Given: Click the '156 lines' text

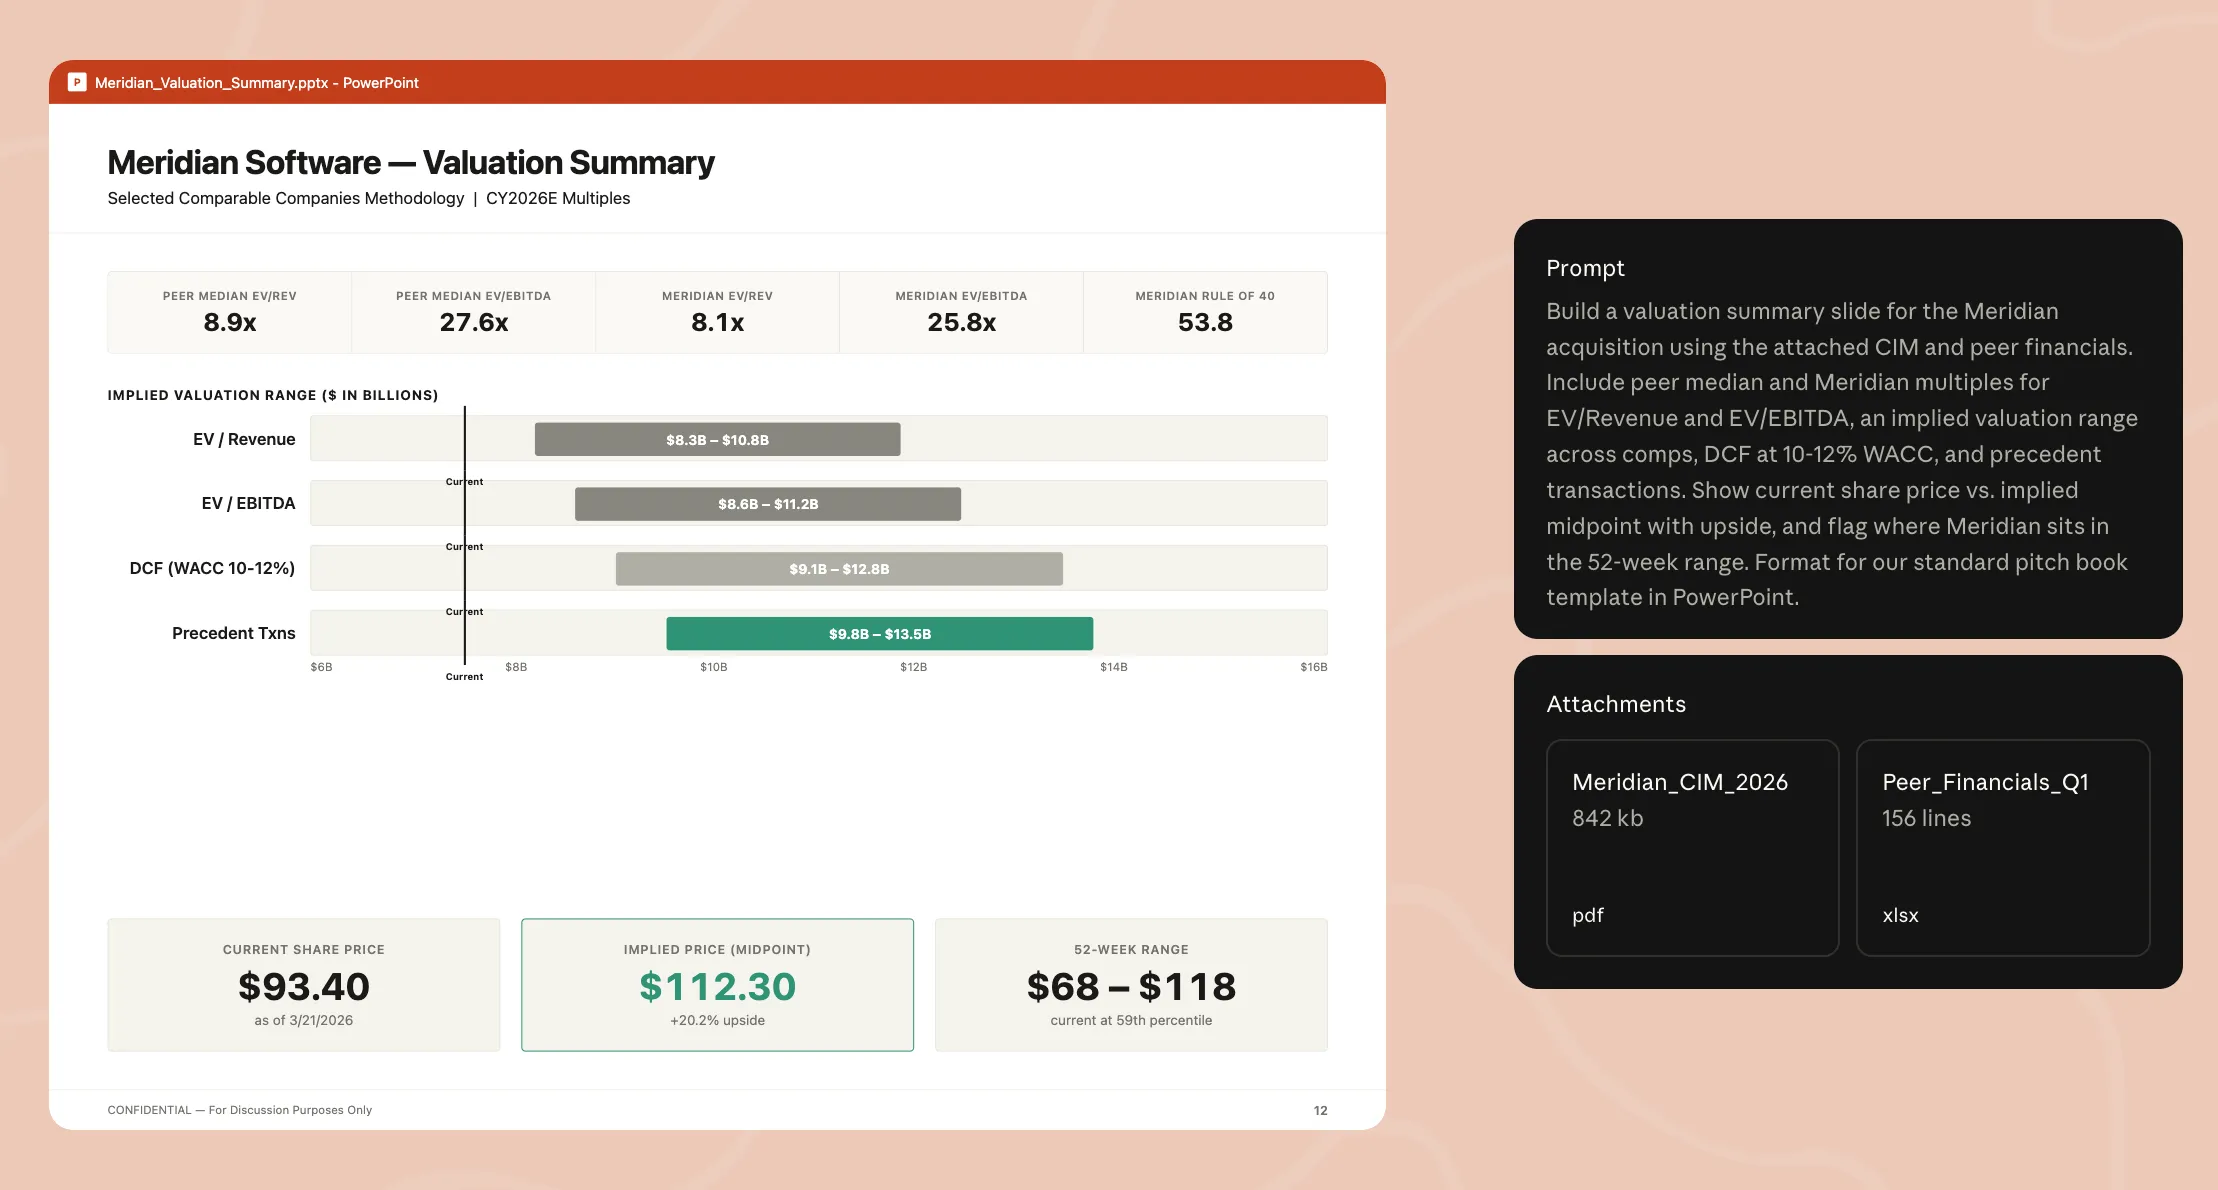Looking at the screenshot, I should [x=1927, y=818].
